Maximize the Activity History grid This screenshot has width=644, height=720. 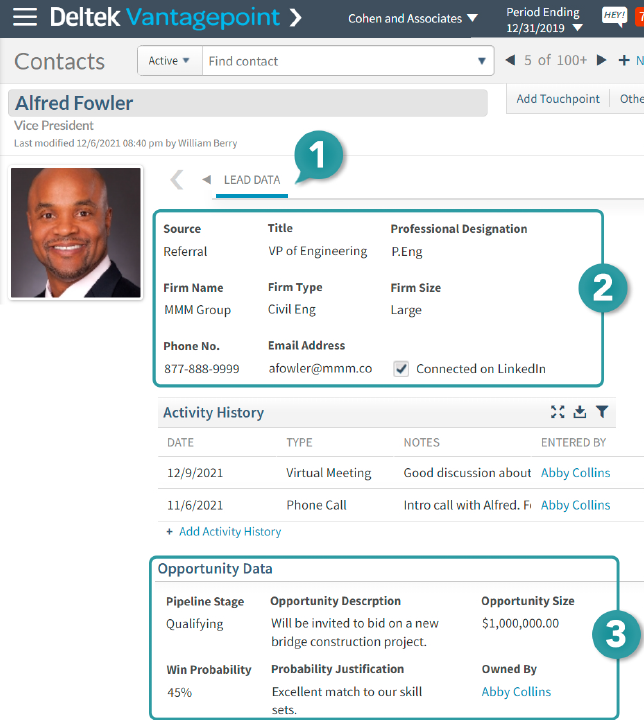click(558, 412)
